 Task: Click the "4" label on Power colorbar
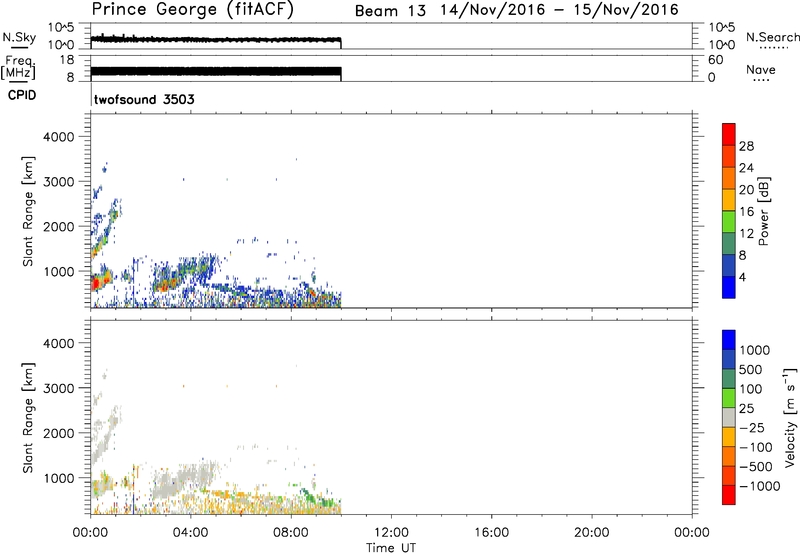click(742, 277)
